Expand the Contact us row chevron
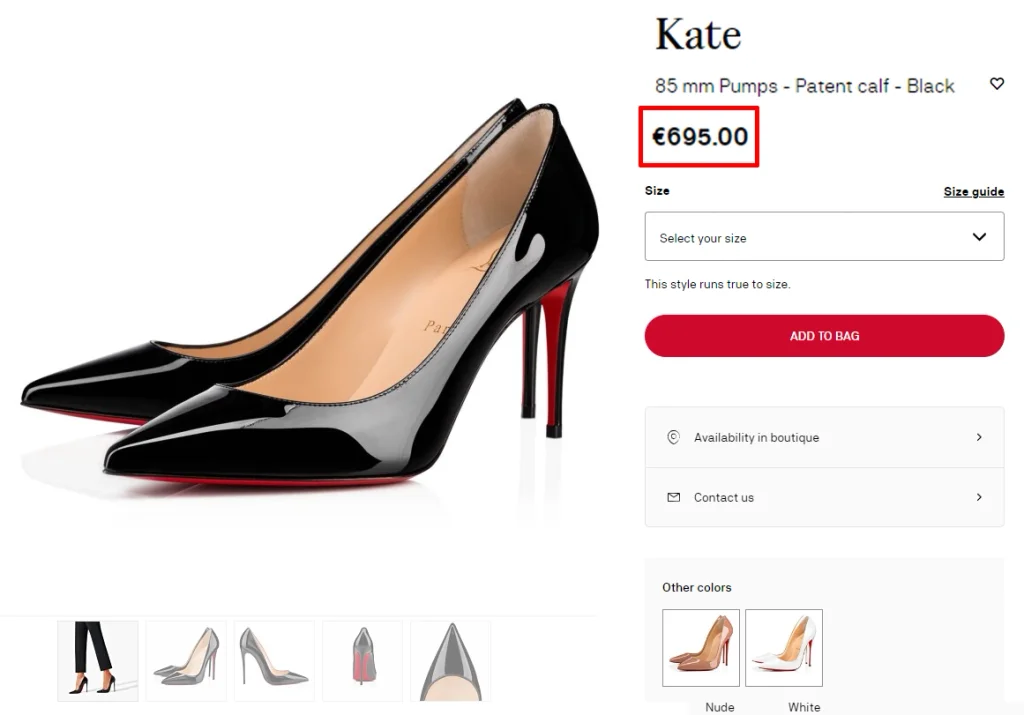1024x715 pixels. tap(979, 497)
